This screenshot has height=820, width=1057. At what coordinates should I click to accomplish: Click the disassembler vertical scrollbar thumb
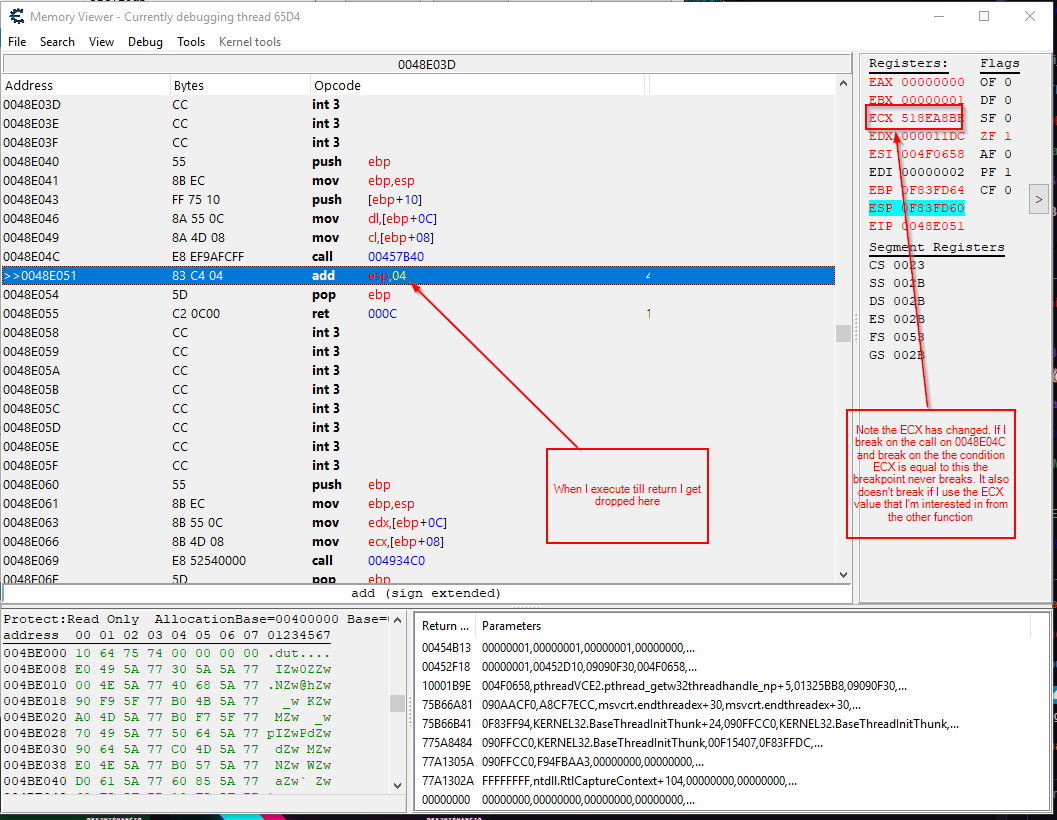click(844, 333)
